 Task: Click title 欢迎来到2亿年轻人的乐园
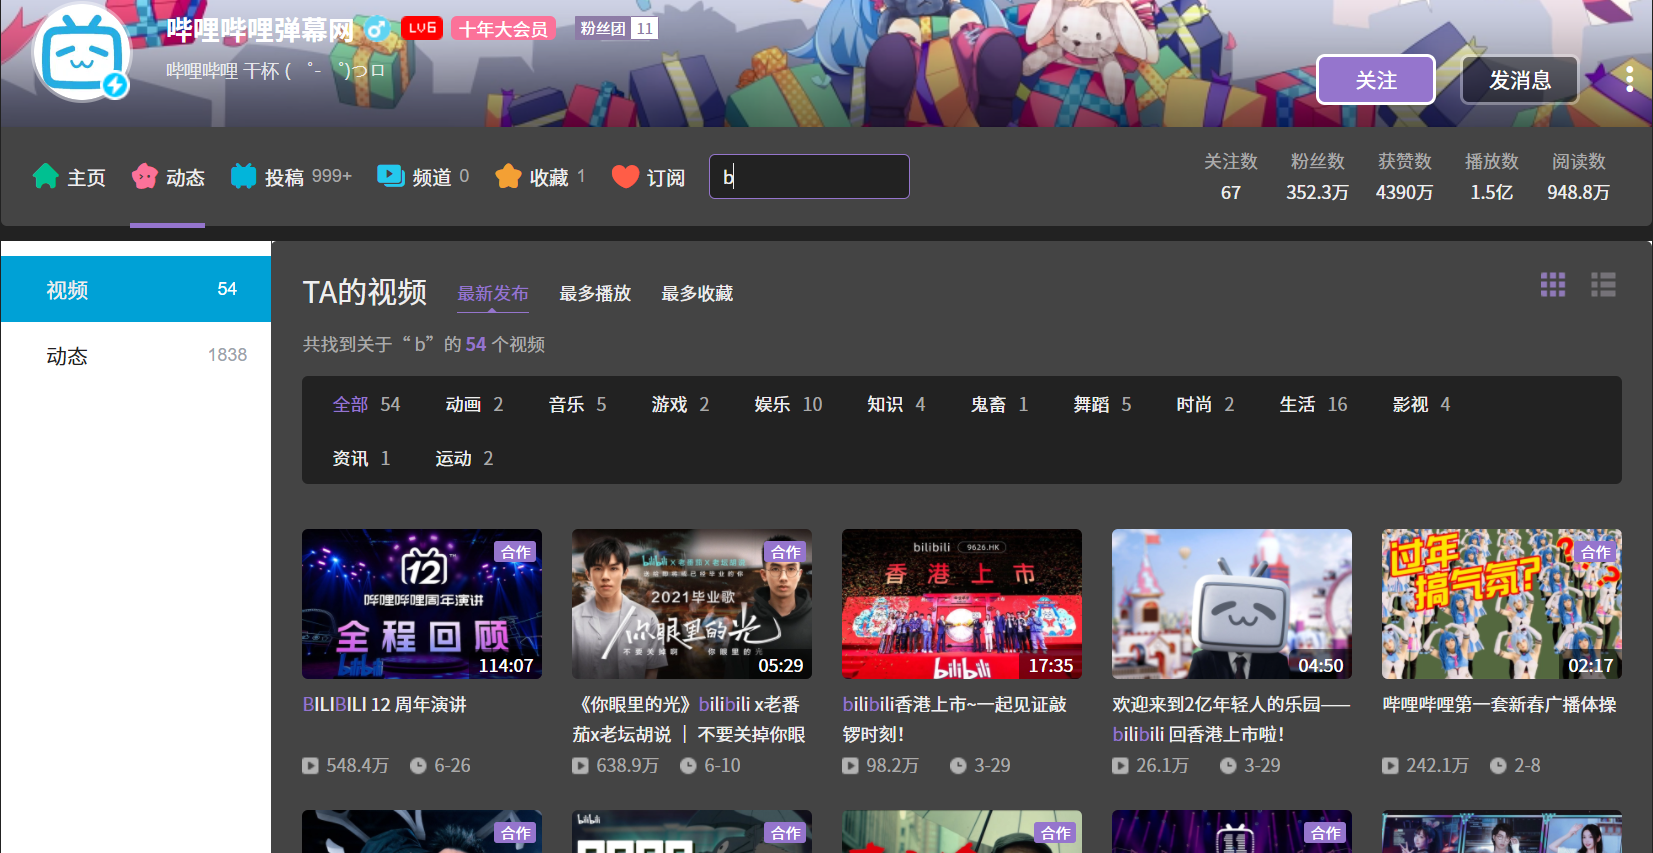click(x=1231, y=719)
